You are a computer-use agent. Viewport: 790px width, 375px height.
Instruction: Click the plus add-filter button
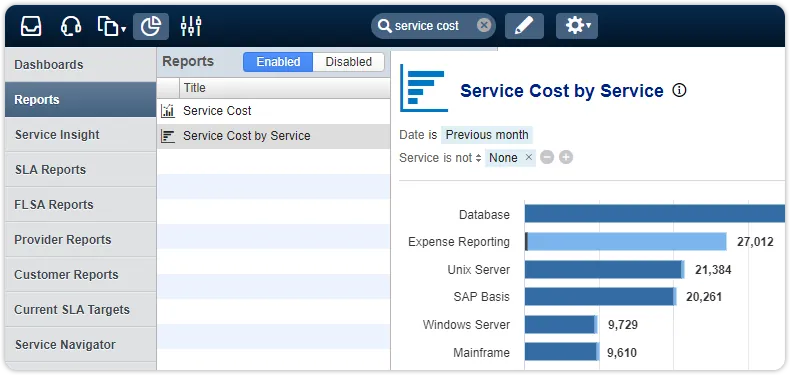(566, 158)
